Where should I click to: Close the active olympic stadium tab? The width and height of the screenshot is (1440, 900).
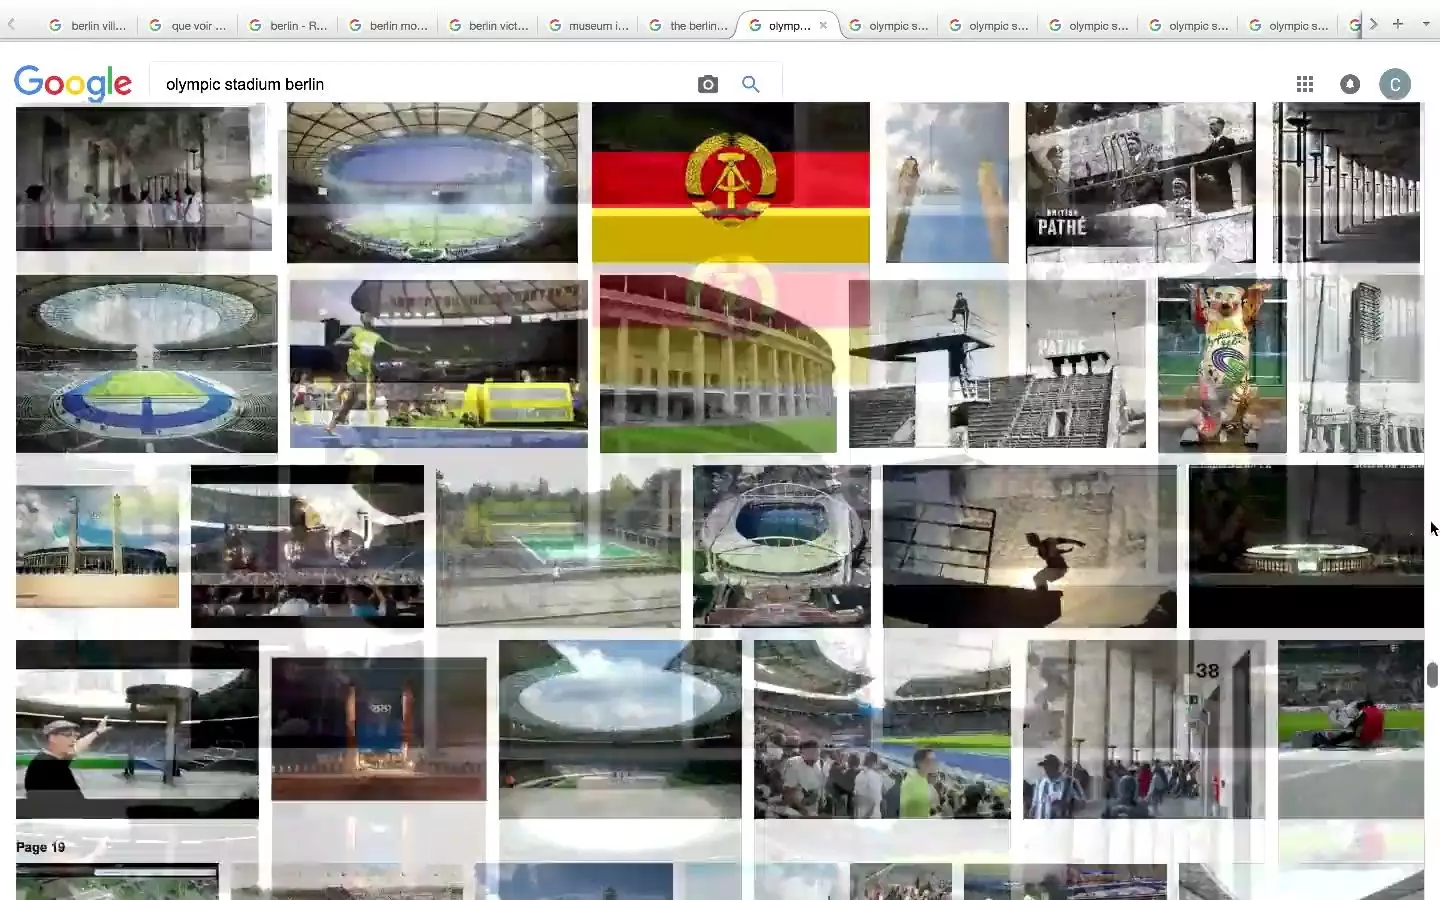[x=823, y=26]
